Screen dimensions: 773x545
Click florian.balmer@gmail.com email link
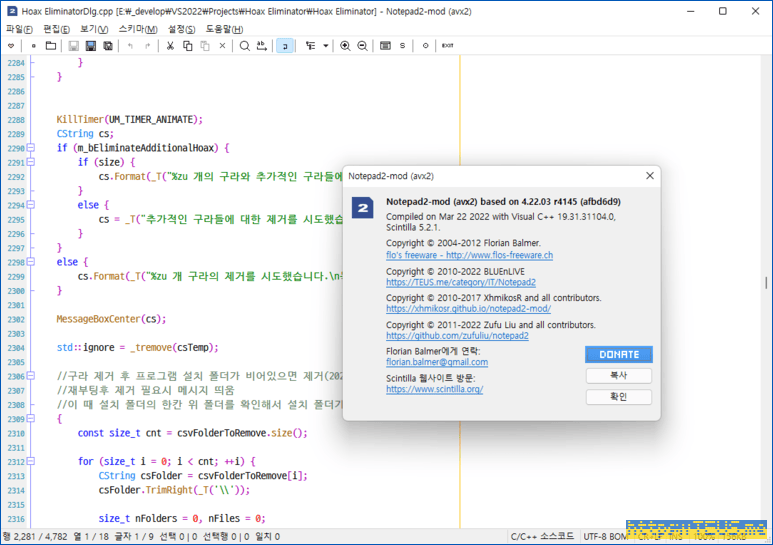point(437,362)
